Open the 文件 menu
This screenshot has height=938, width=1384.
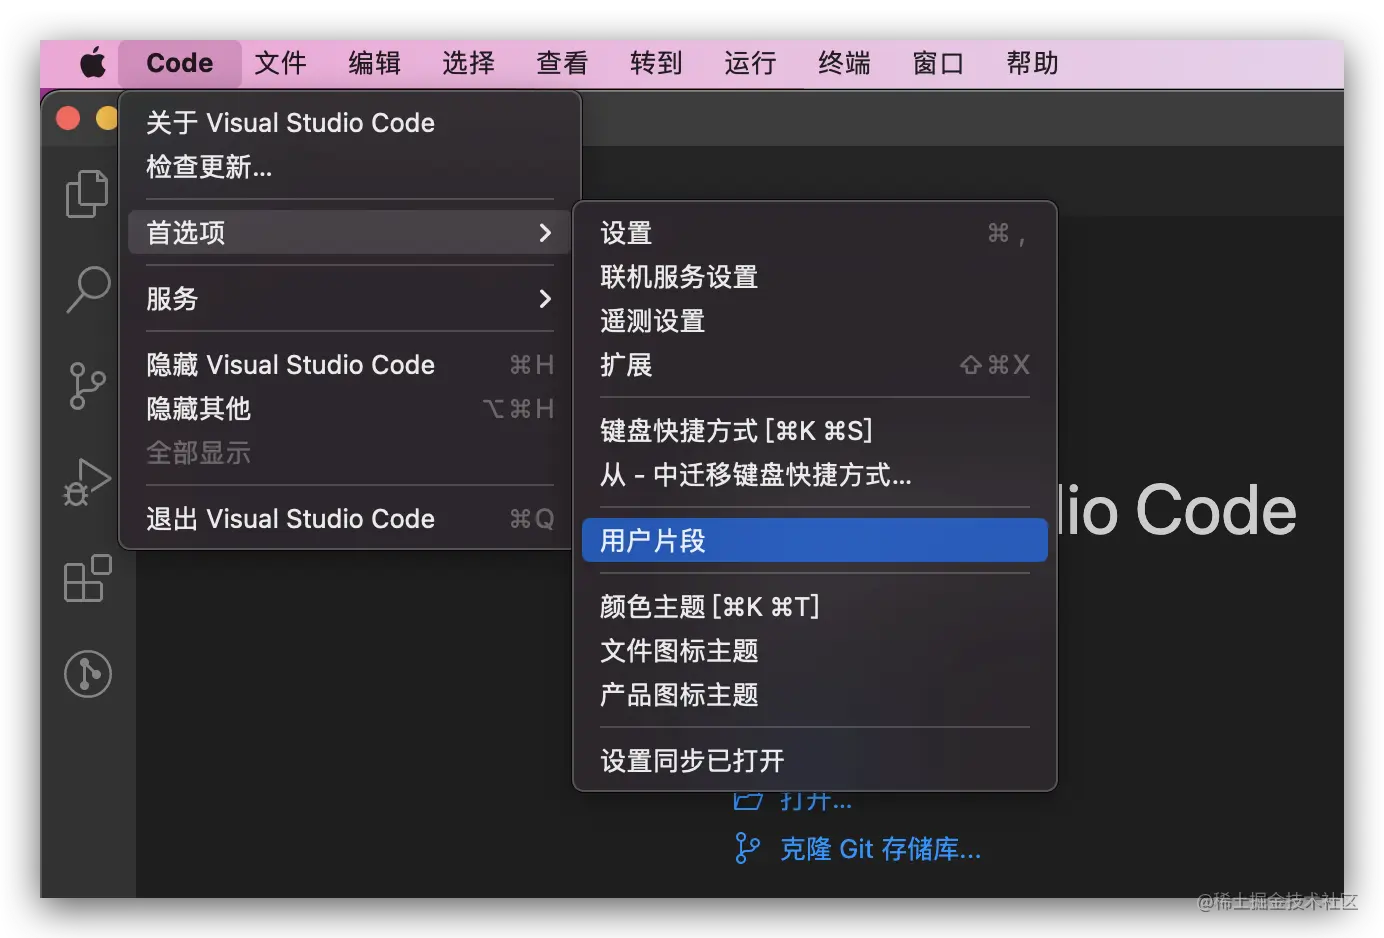[280, 63]
